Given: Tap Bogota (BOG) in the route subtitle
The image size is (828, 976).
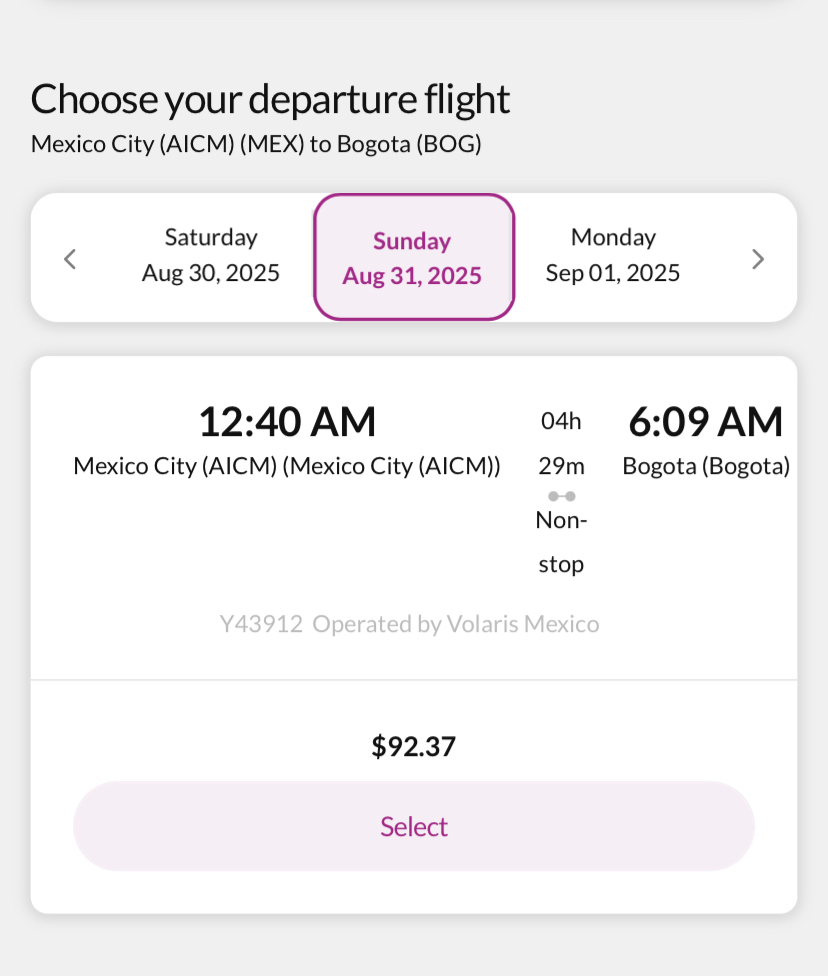Looking at the screenshot, I should tap(409, 144).
